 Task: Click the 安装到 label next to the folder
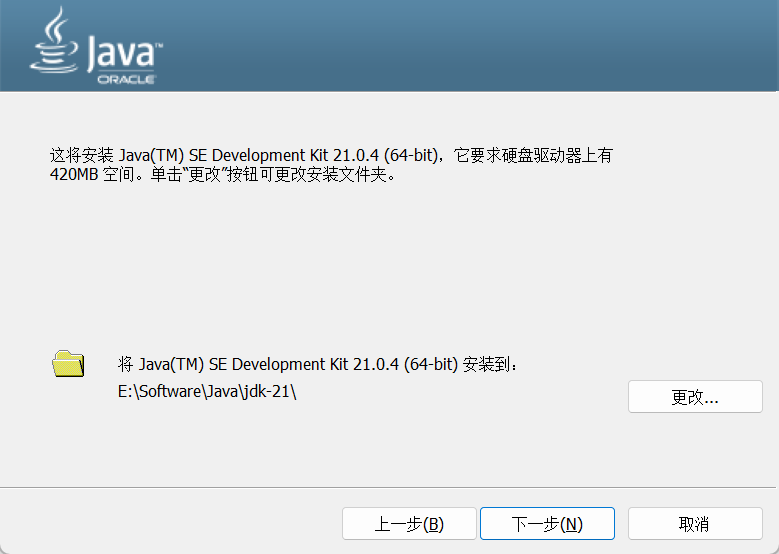coord(489,364)
